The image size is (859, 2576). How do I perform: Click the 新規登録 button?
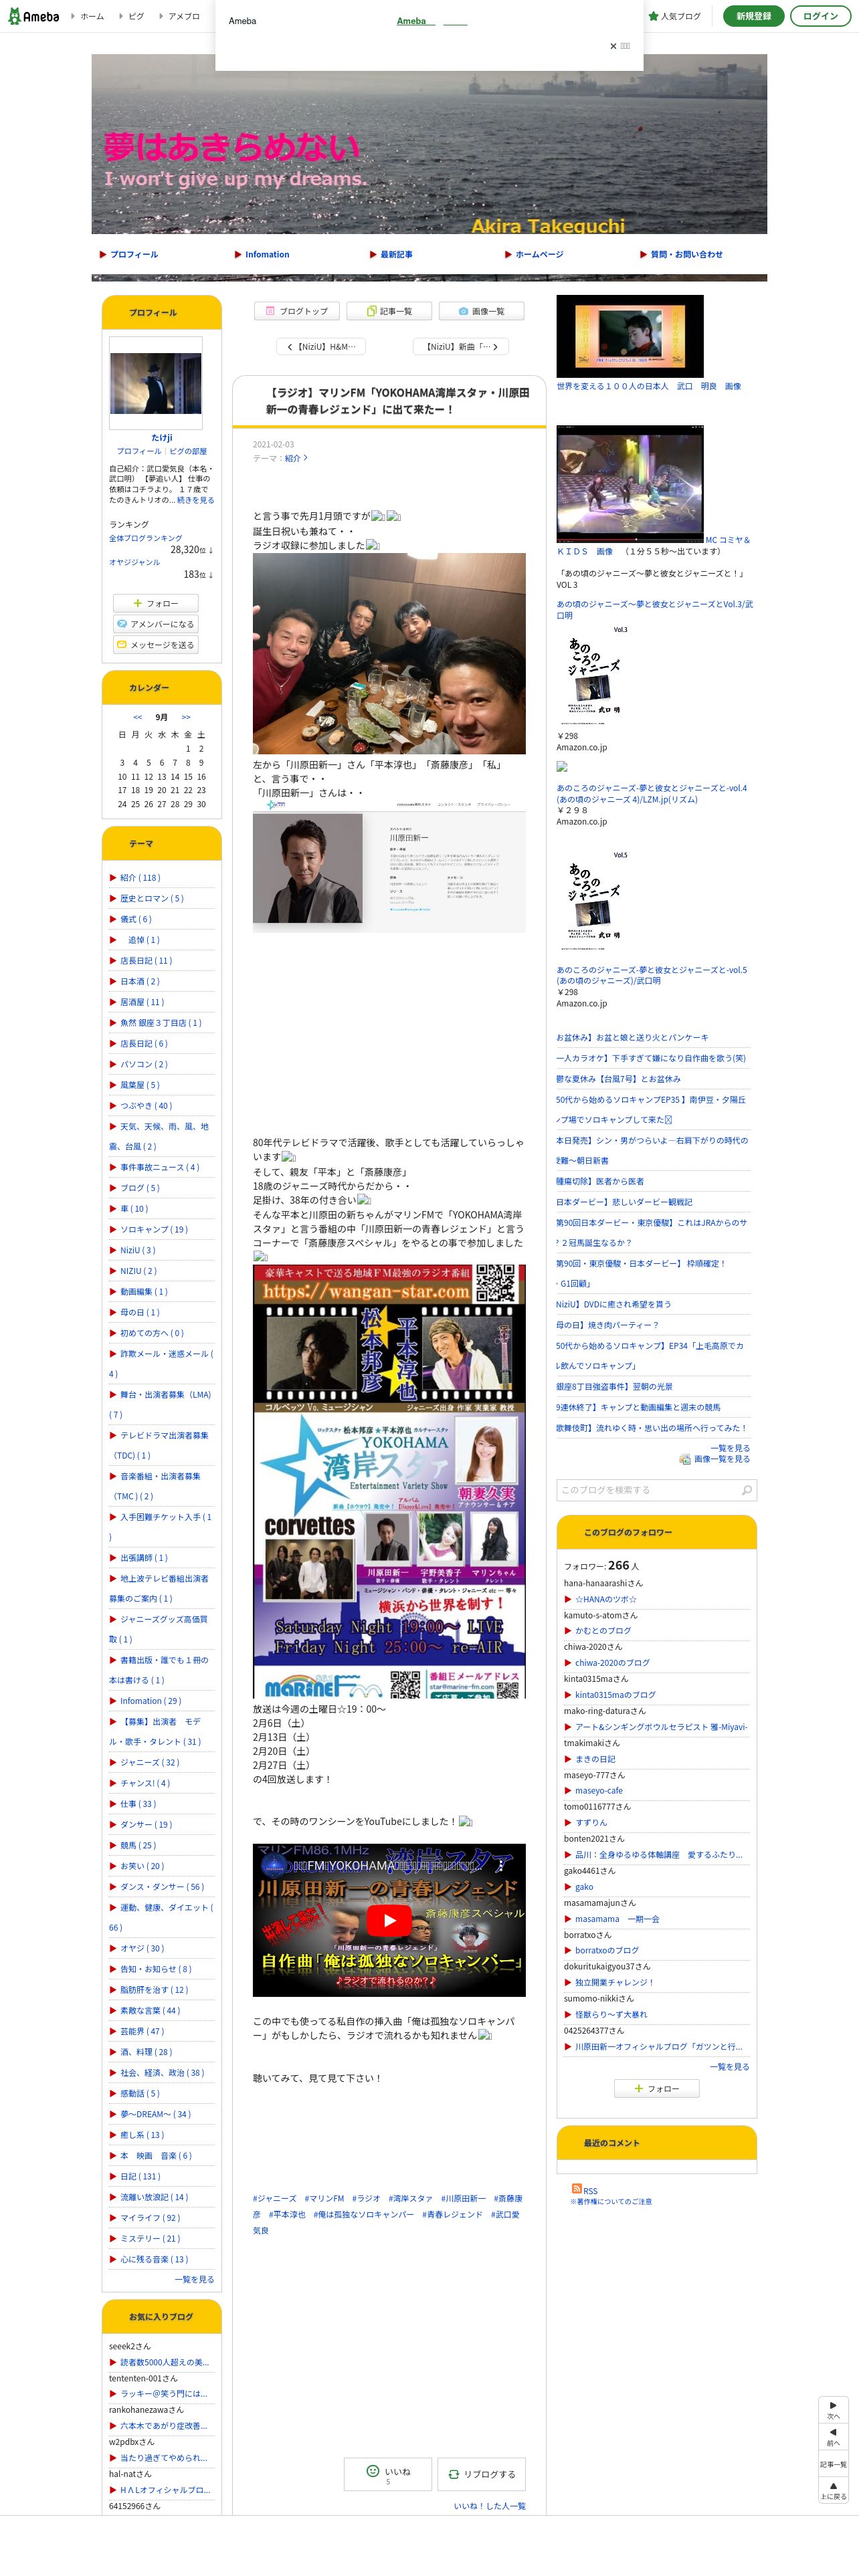[753, 16]
